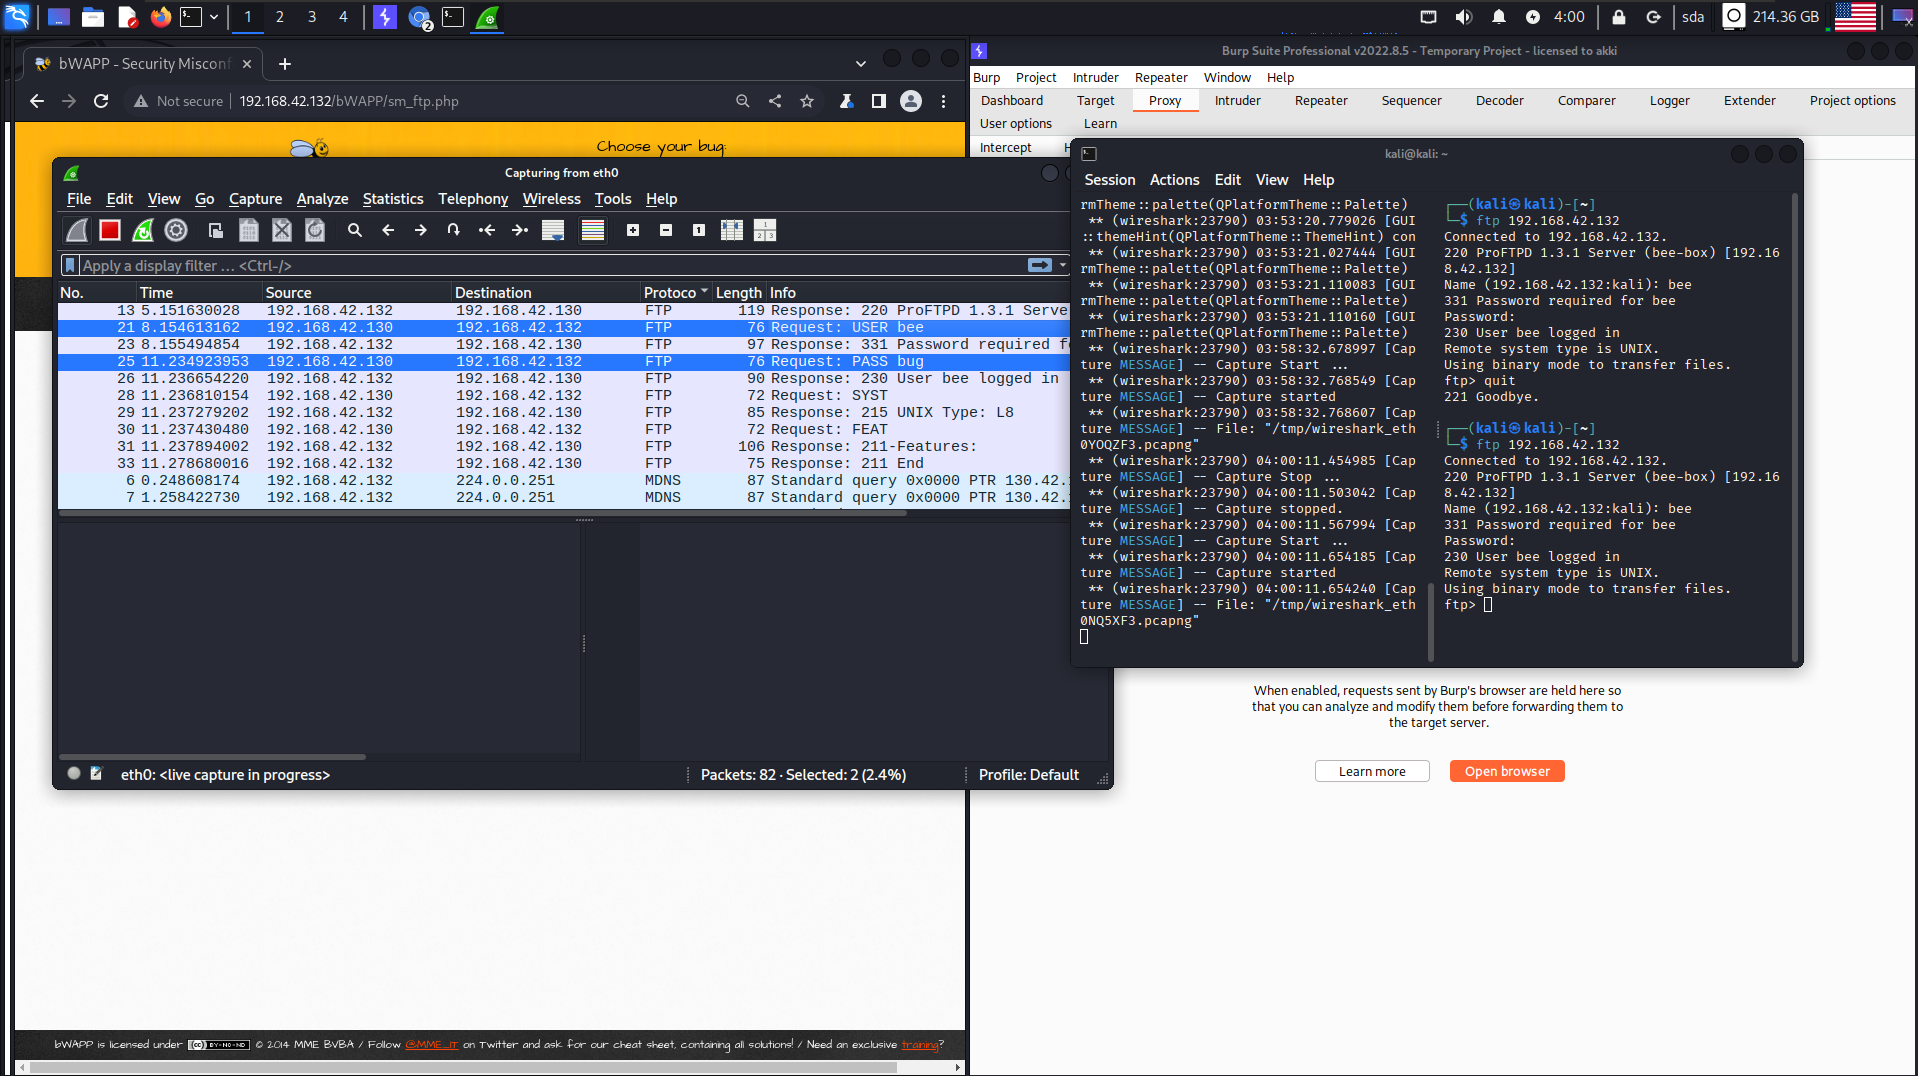
Task: Click the packet list horizontal scrollbar
Action: [x=480, y=513]
